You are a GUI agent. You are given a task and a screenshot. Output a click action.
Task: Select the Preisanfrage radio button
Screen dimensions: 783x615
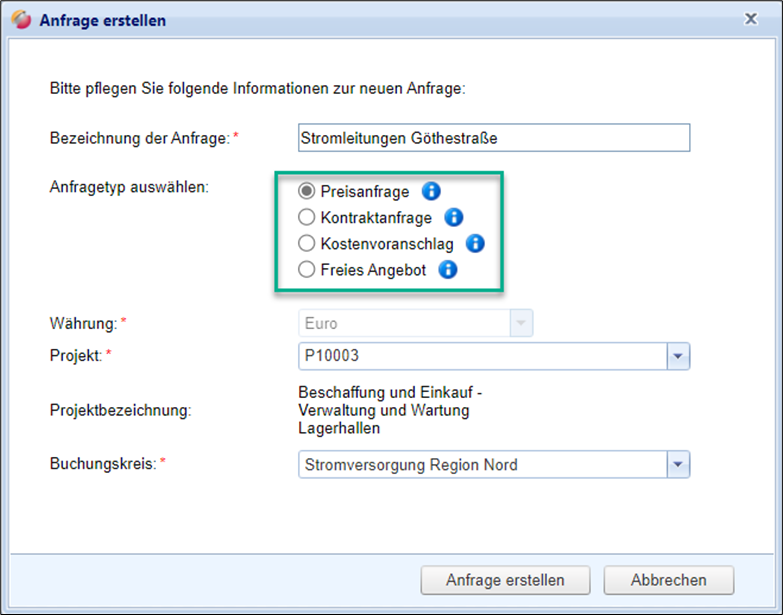coord(307,192)
